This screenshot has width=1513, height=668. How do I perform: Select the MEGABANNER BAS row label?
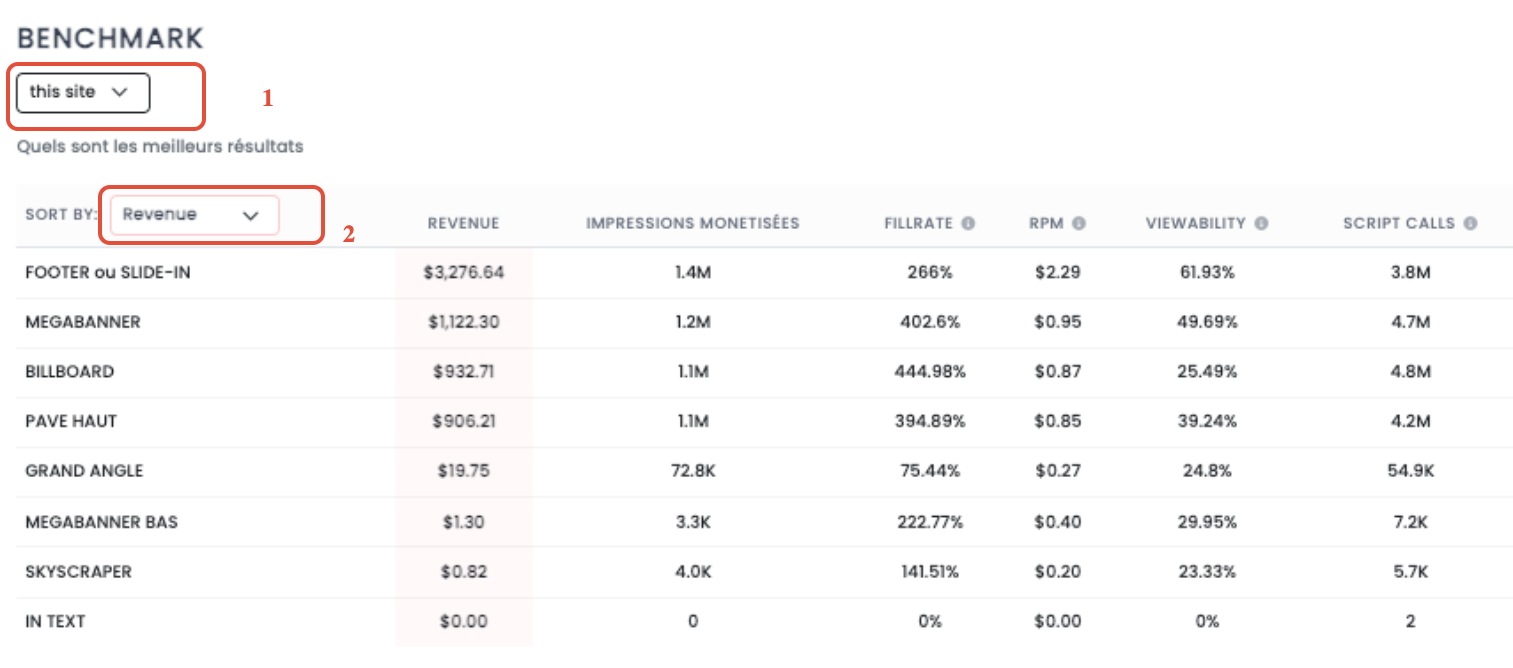(102, 522)
